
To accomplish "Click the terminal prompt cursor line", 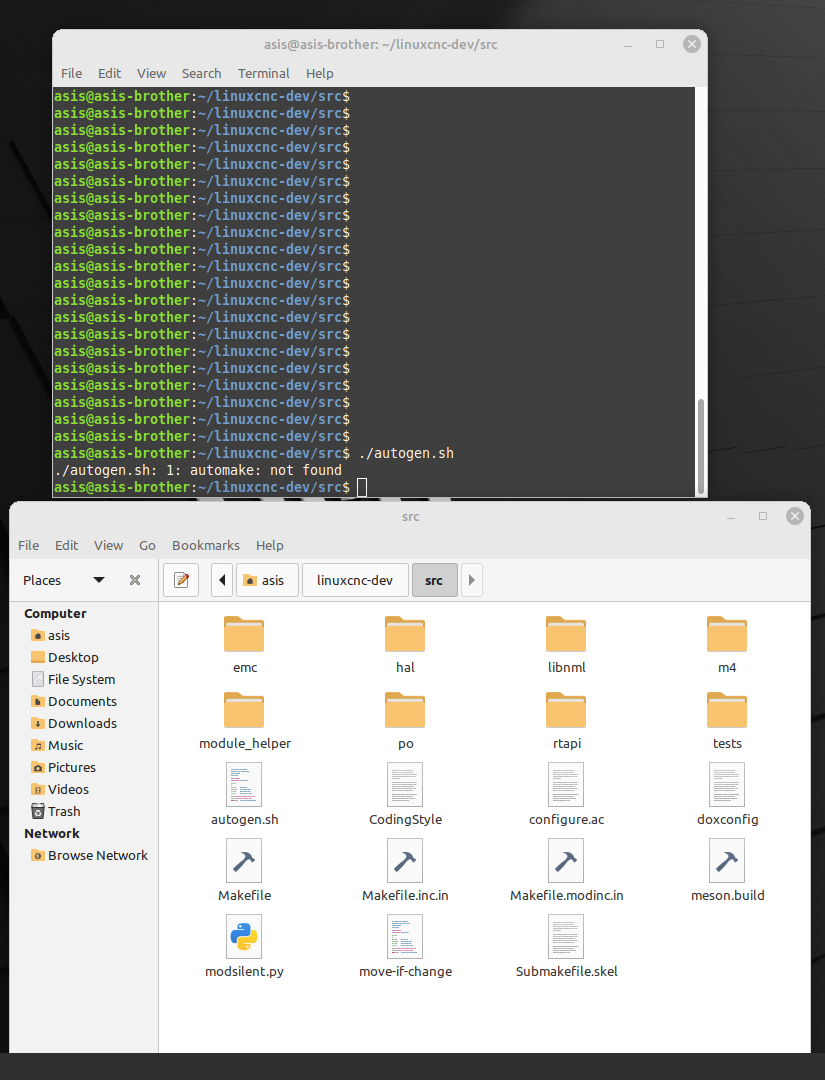I will point(374,487).
